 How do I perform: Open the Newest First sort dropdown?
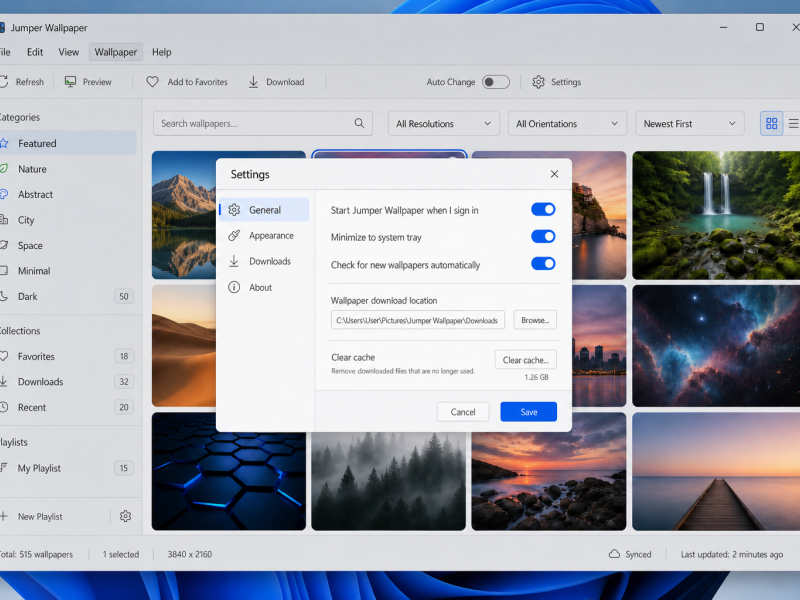tap(690, 123)
